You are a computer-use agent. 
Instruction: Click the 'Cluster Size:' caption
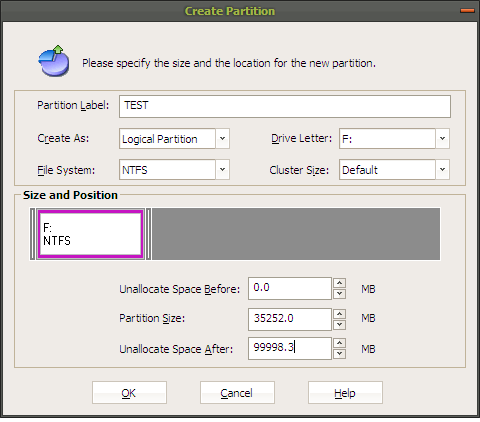(299, 170)
